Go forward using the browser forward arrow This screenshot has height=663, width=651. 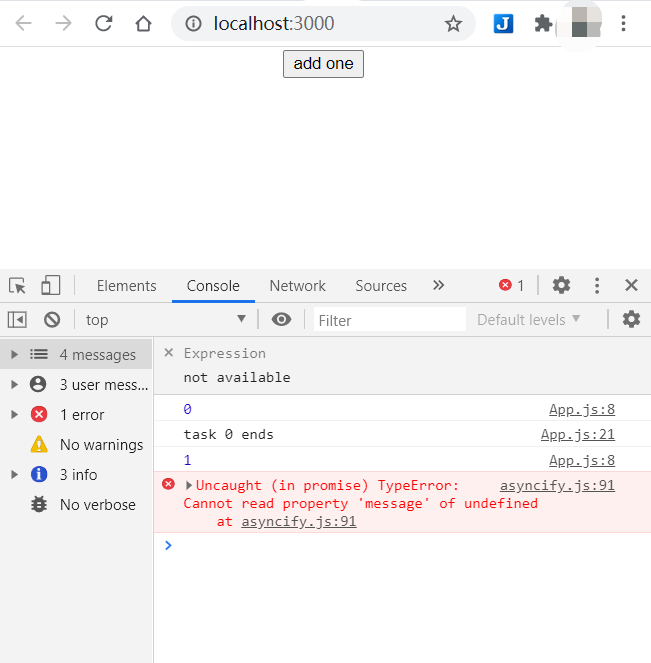pos(63,23)
